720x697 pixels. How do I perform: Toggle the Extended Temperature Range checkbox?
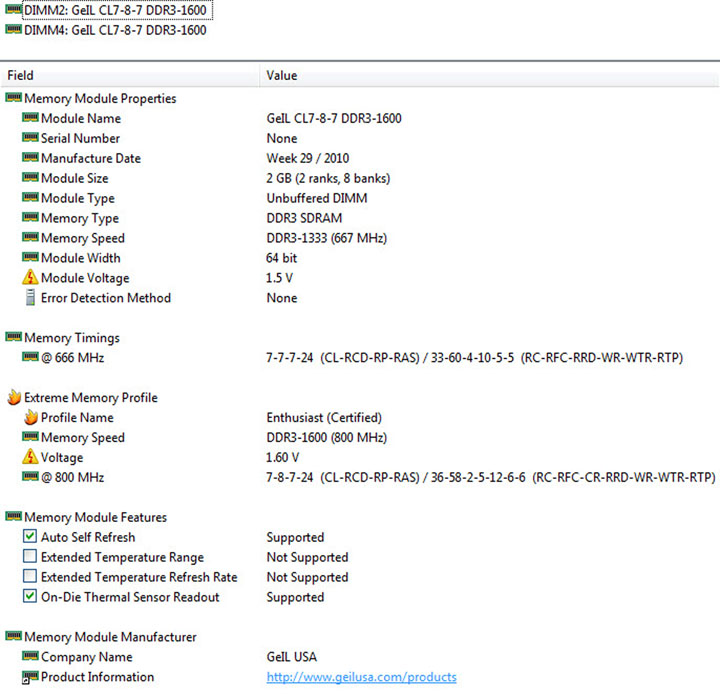[x=30, y=556]
